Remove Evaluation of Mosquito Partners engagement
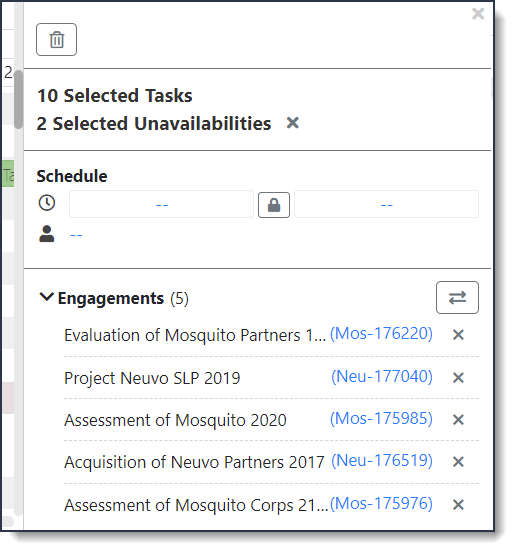This screenshot has width=515, height=552. 458,335
